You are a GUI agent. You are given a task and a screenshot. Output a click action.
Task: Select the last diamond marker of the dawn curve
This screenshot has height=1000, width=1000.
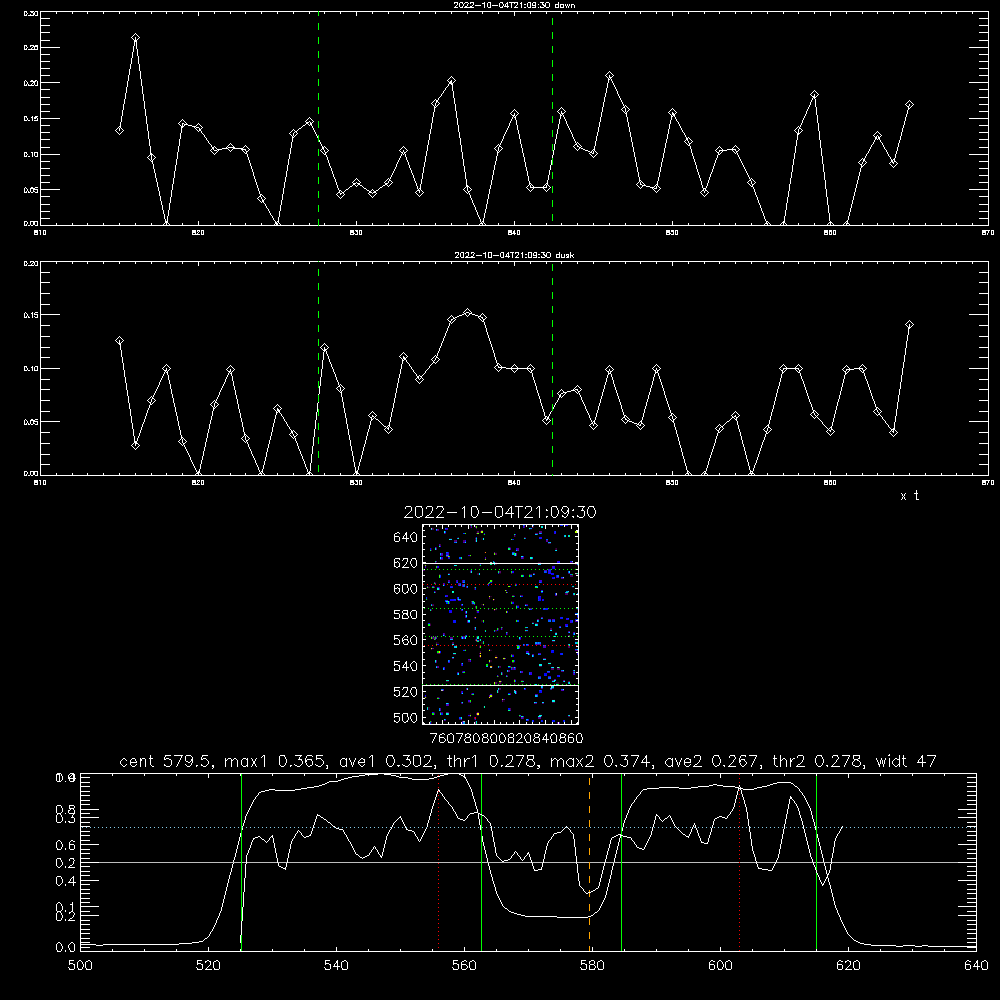(x=909, y=105)
